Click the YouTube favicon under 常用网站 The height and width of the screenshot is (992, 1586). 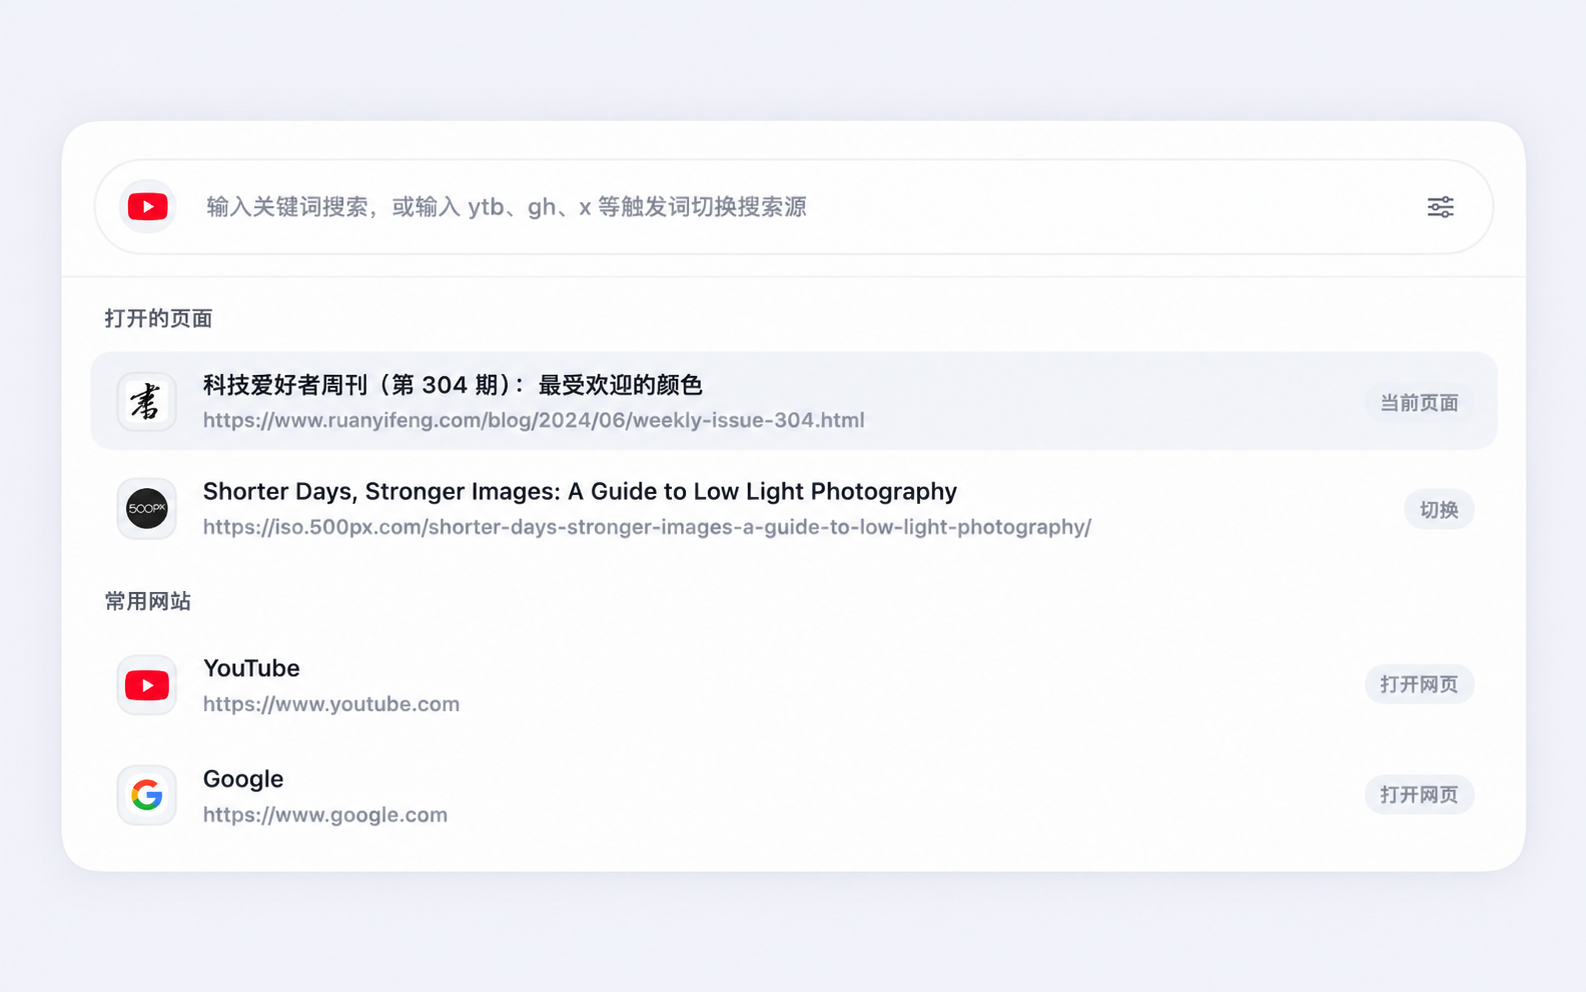coord(147,685)
